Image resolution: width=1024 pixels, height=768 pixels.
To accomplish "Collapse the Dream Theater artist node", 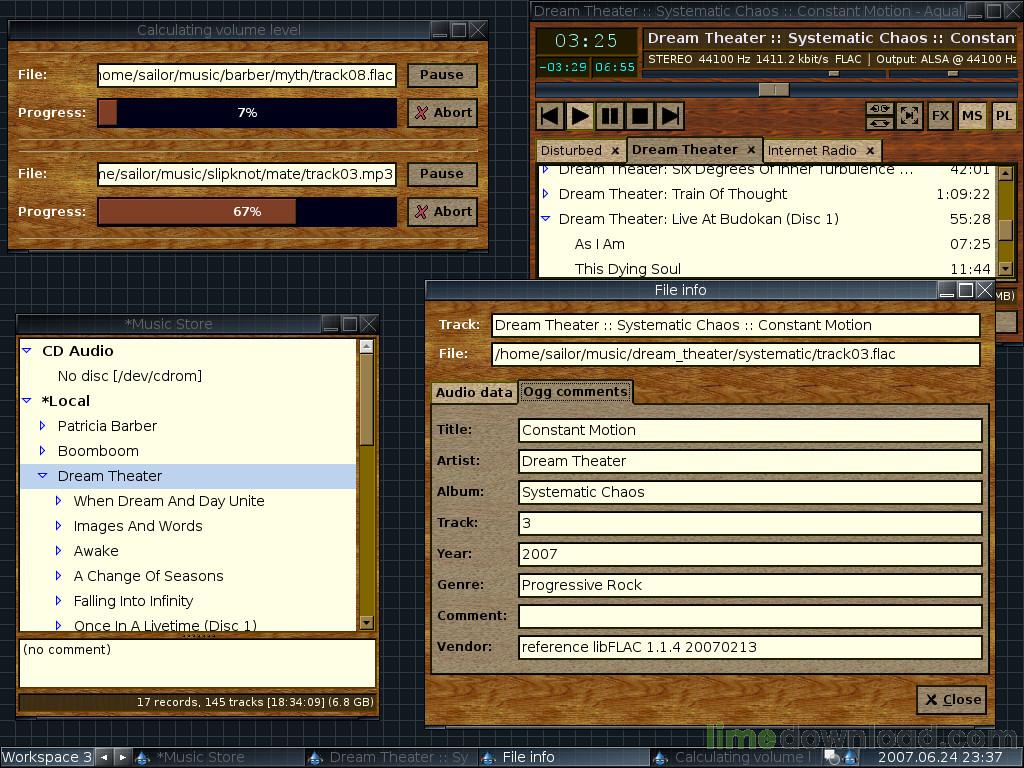I will point(42,476).
